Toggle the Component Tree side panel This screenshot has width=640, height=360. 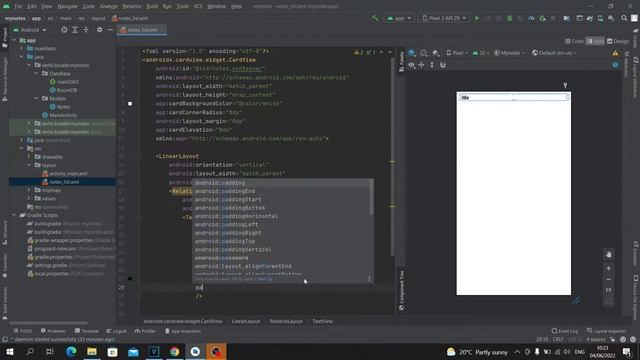pyautogui.click(x=402, y=290)
